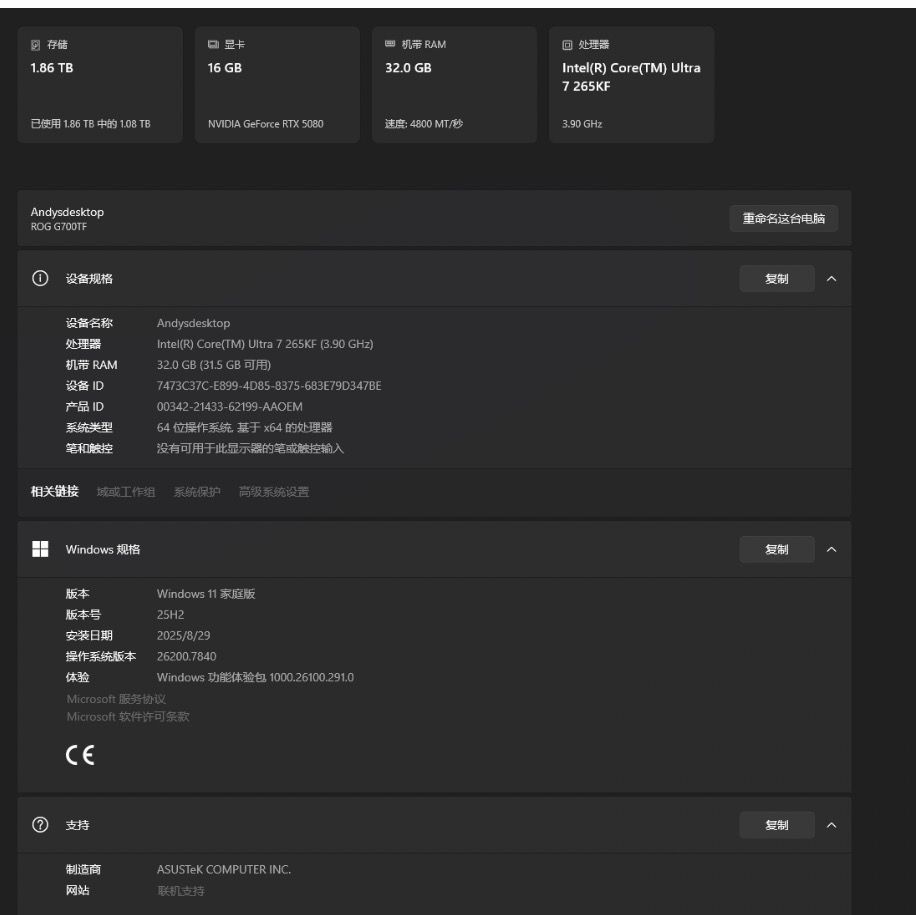The width and height of the screenshot is (916, 915).
Task: Open the 高级系统设置 link
Action: [274, 492]
